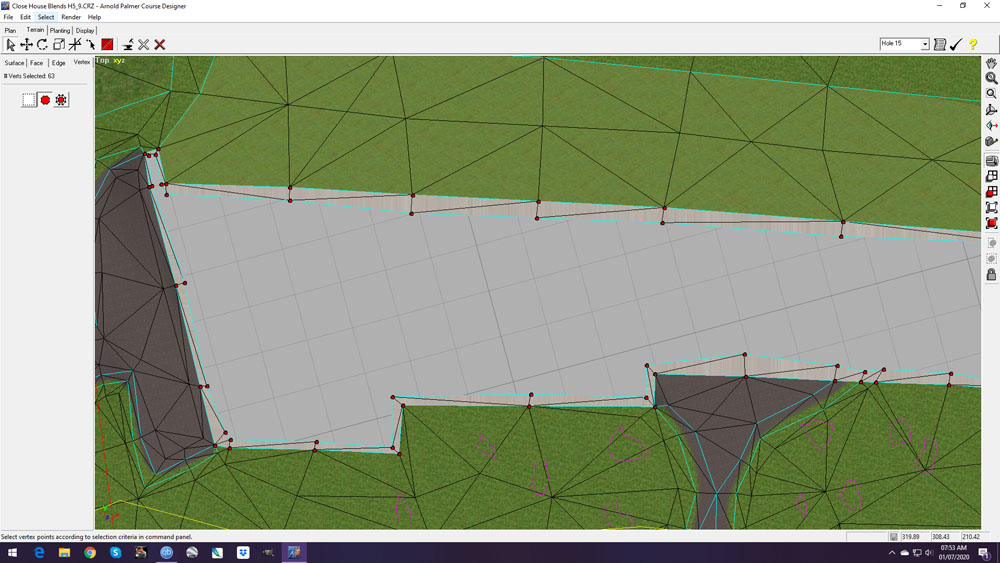Choose the rotate tool in toolbar
1000x563 pixels.
point(43,45)
